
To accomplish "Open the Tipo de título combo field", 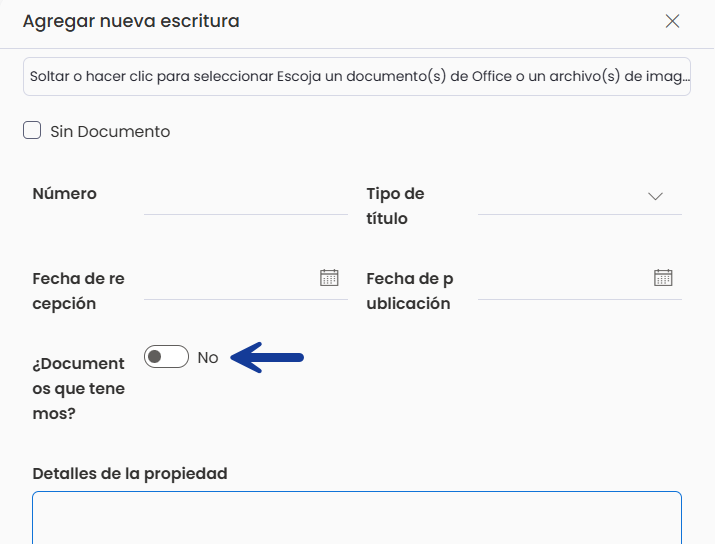I will (x=580, y=197).
